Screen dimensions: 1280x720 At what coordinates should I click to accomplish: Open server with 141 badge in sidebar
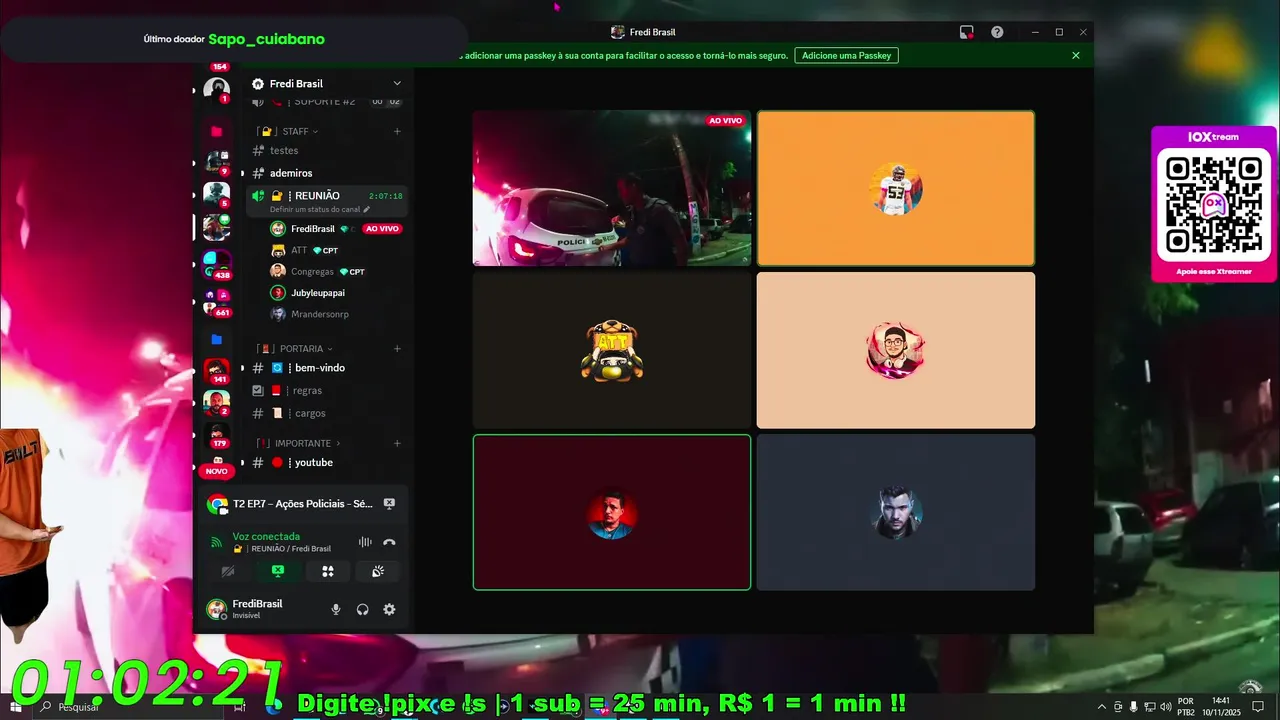216,370
